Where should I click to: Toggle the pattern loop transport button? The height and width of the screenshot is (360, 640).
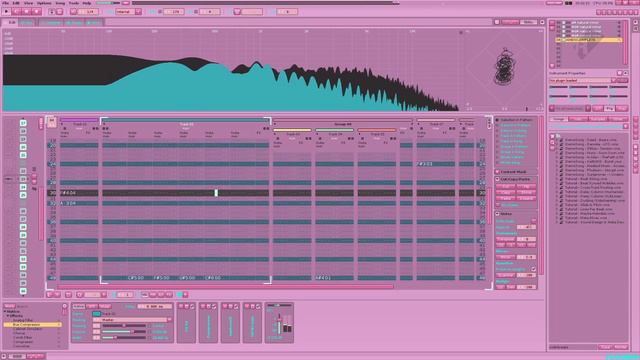pos(17,12)
